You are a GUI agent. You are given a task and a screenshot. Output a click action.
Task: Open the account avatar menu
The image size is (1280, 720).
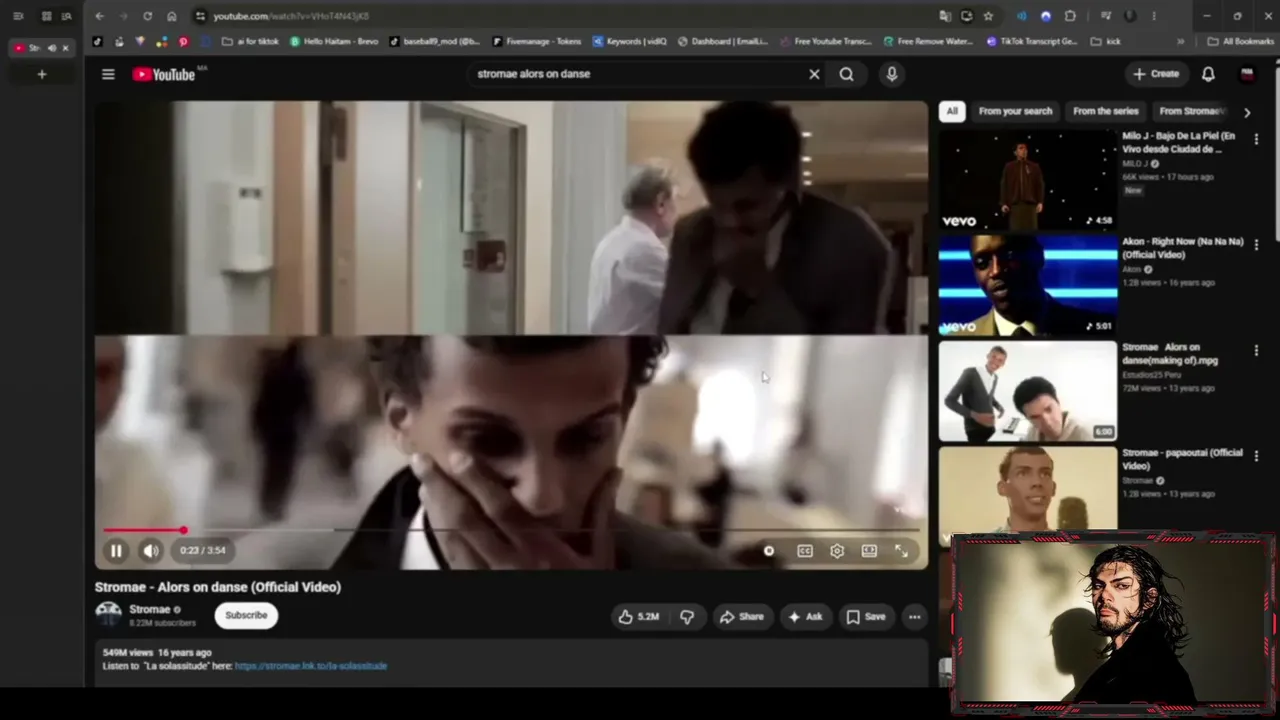pyautogui.click(x=1247, y=74)
